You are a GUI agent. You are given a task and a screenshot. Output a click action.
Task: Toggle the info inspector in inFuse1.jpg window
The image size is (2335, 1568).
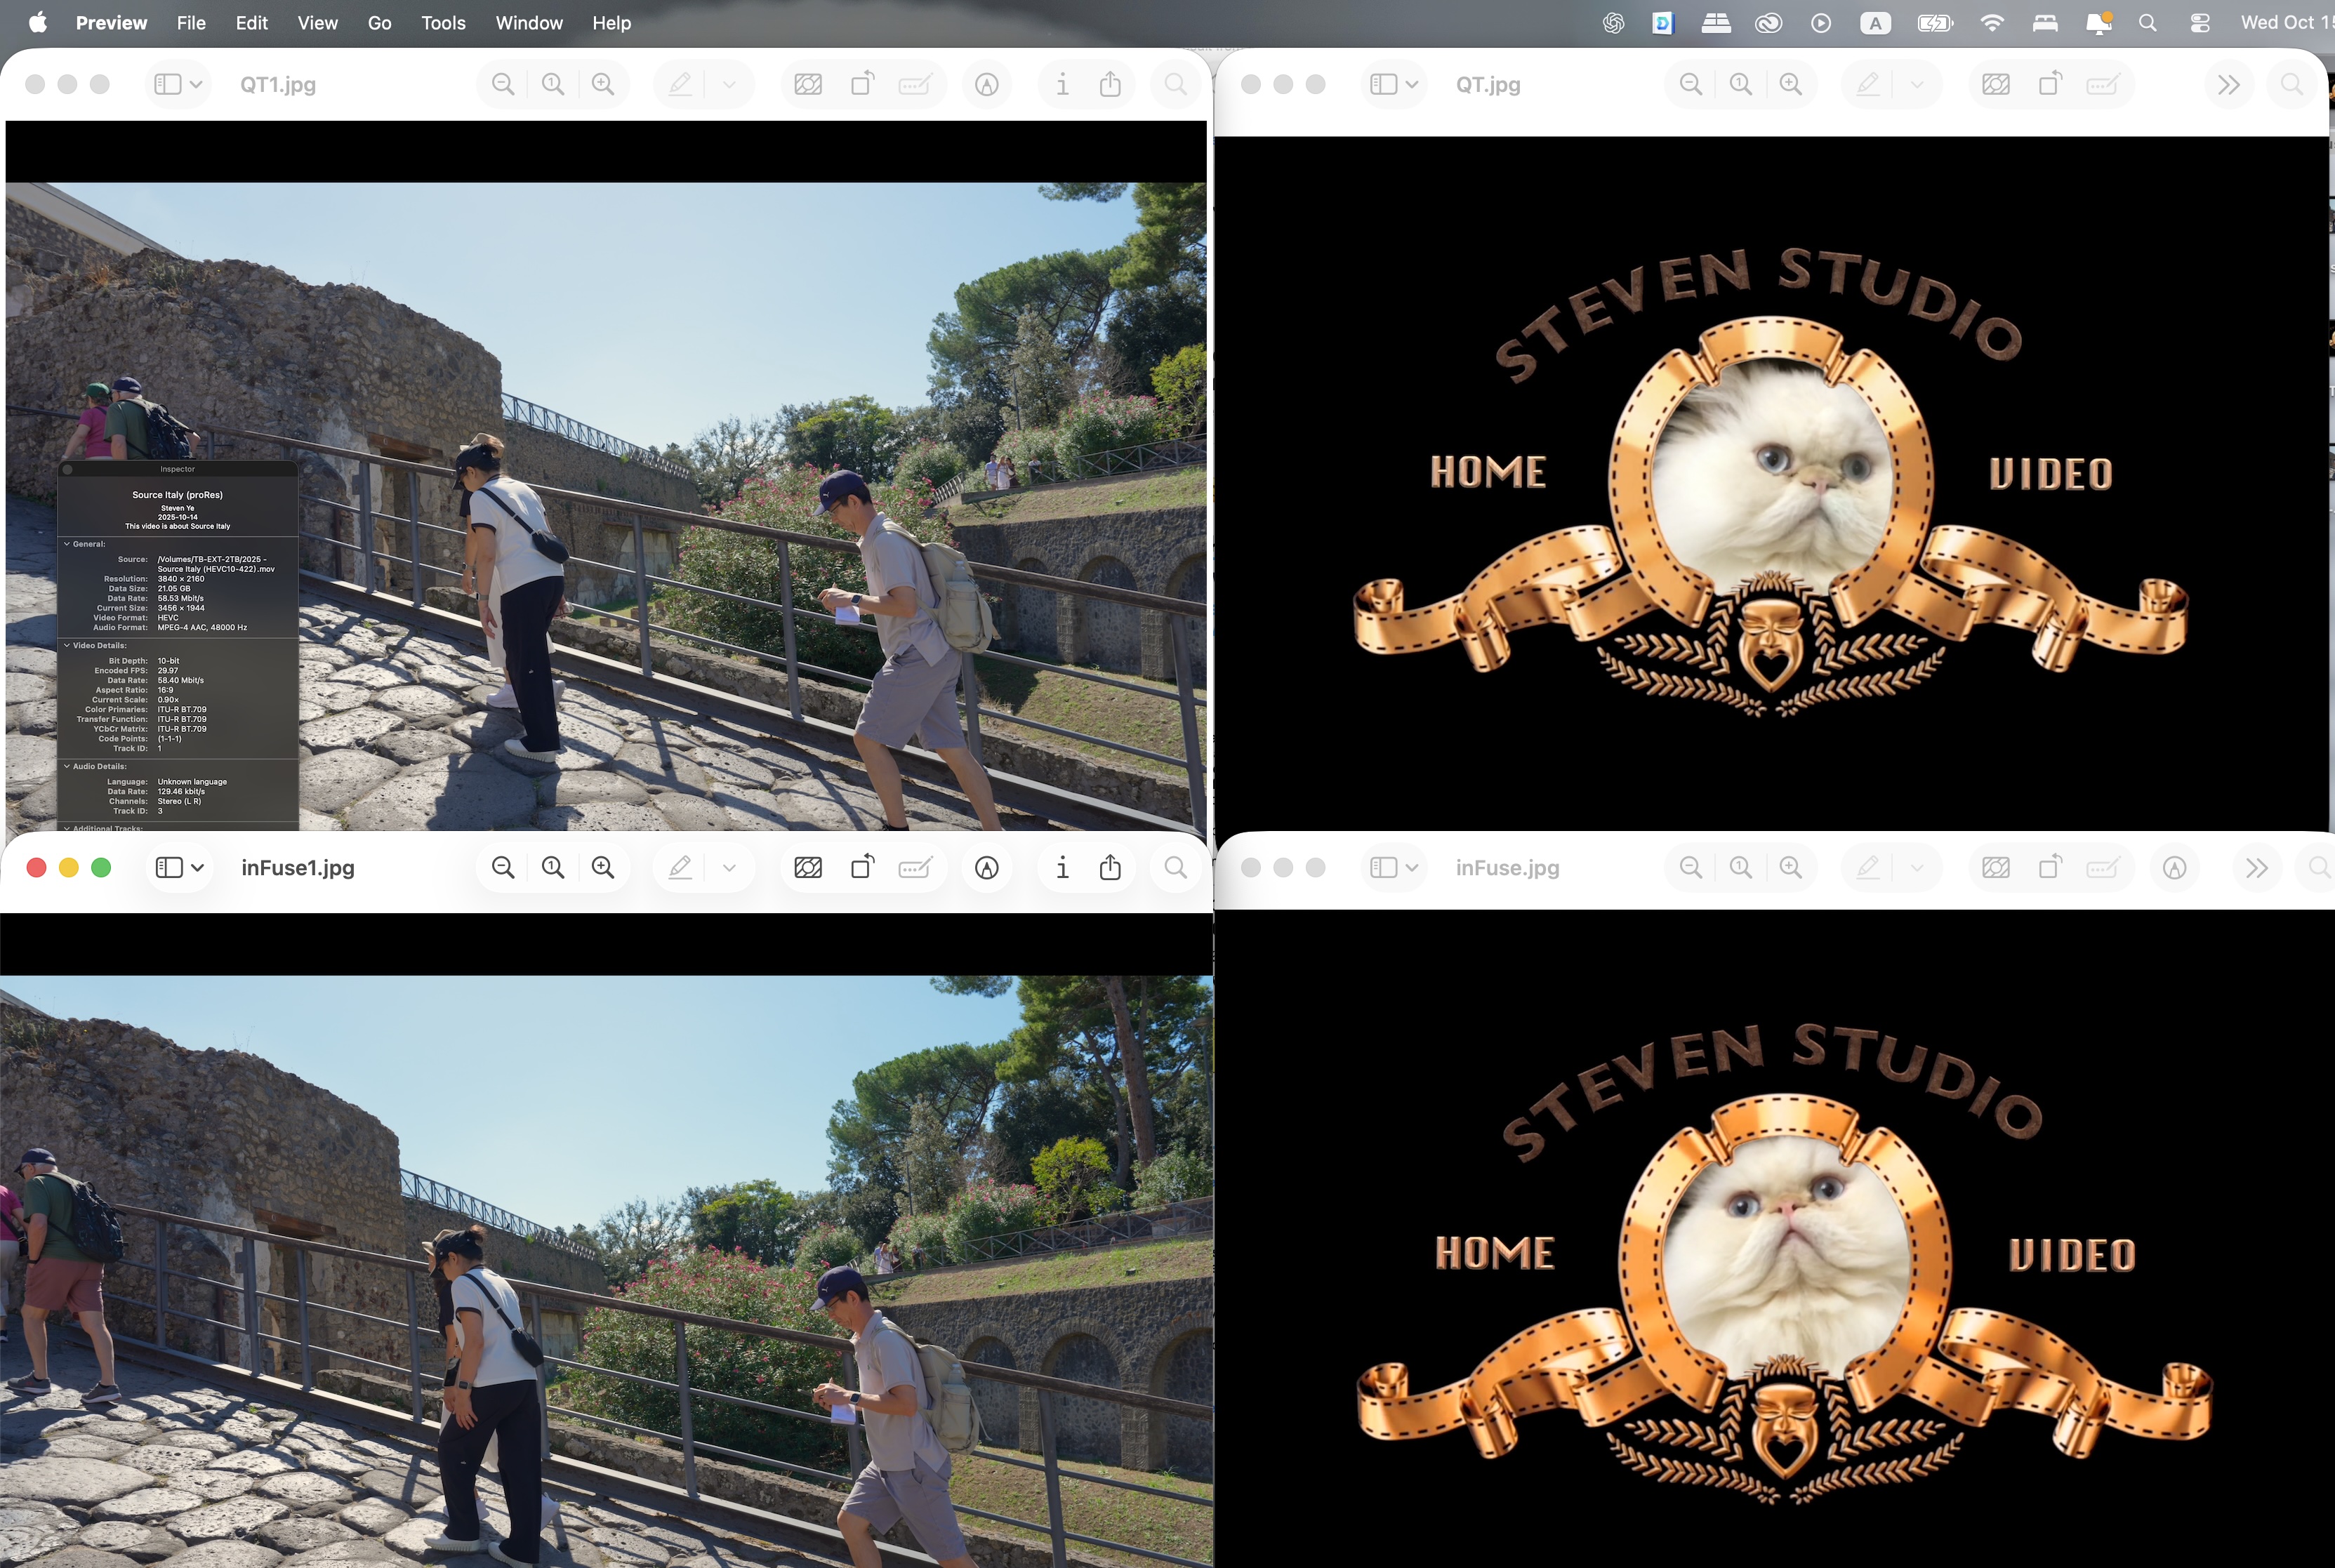[x=1062, y=868]
